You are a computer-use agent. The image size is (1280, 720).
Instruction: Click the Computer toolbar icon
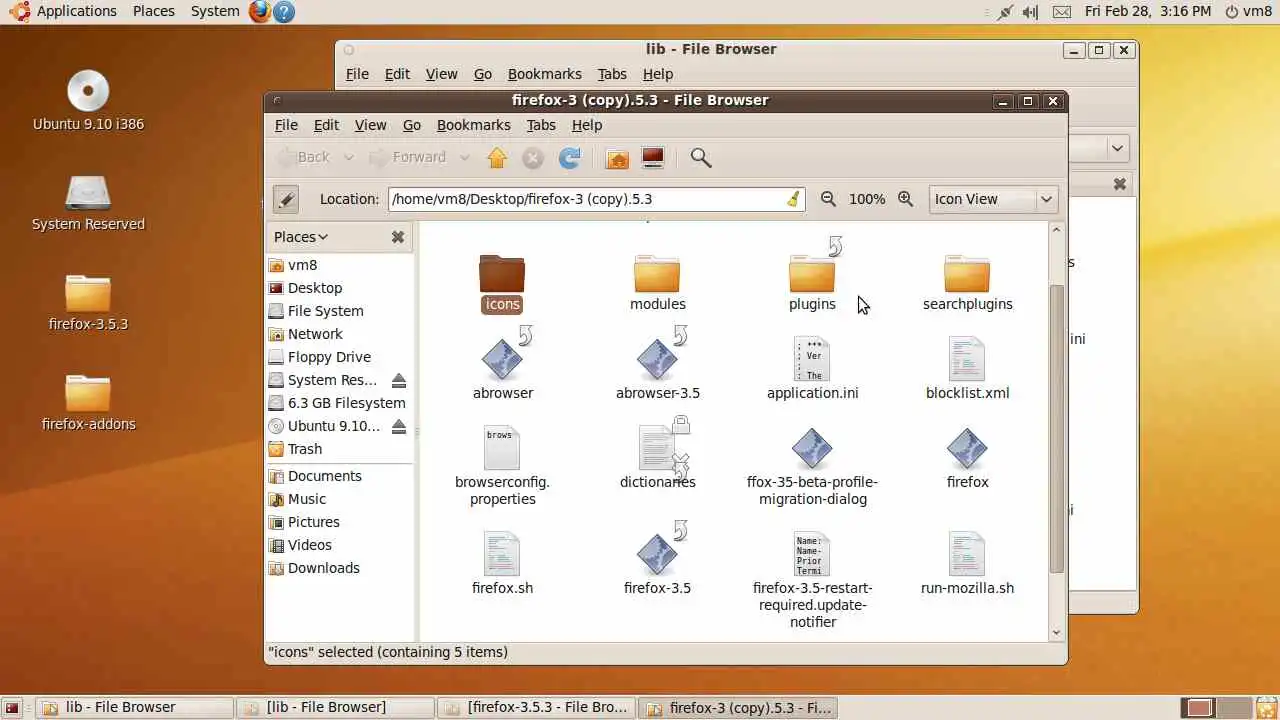[x=653, y=157]
